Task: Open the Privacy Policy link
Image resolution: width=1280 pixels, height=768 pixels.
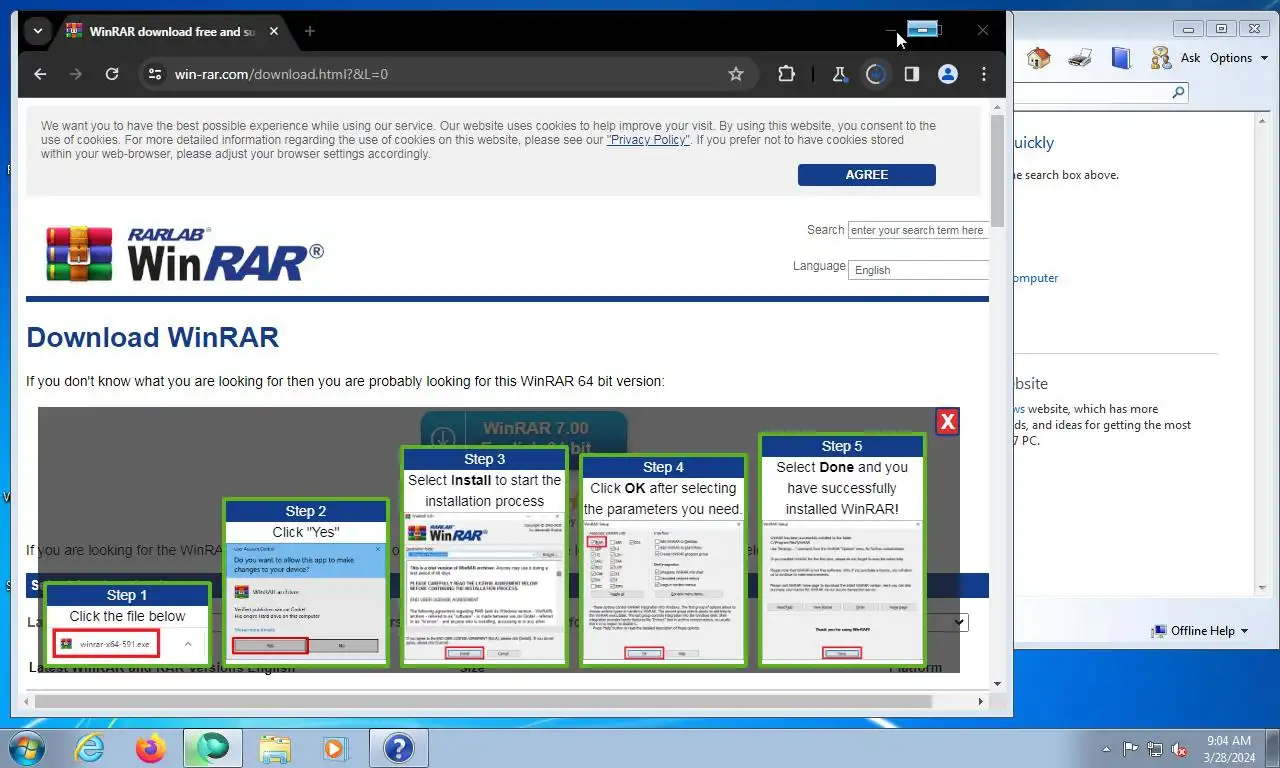Action: tap(648, 140)
